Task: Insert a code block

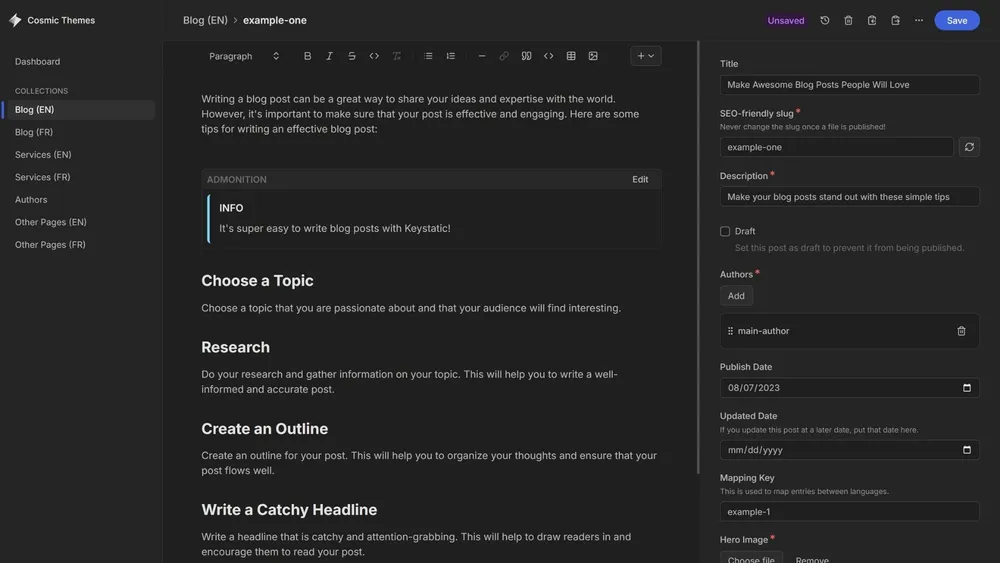Action: point(548,56)
